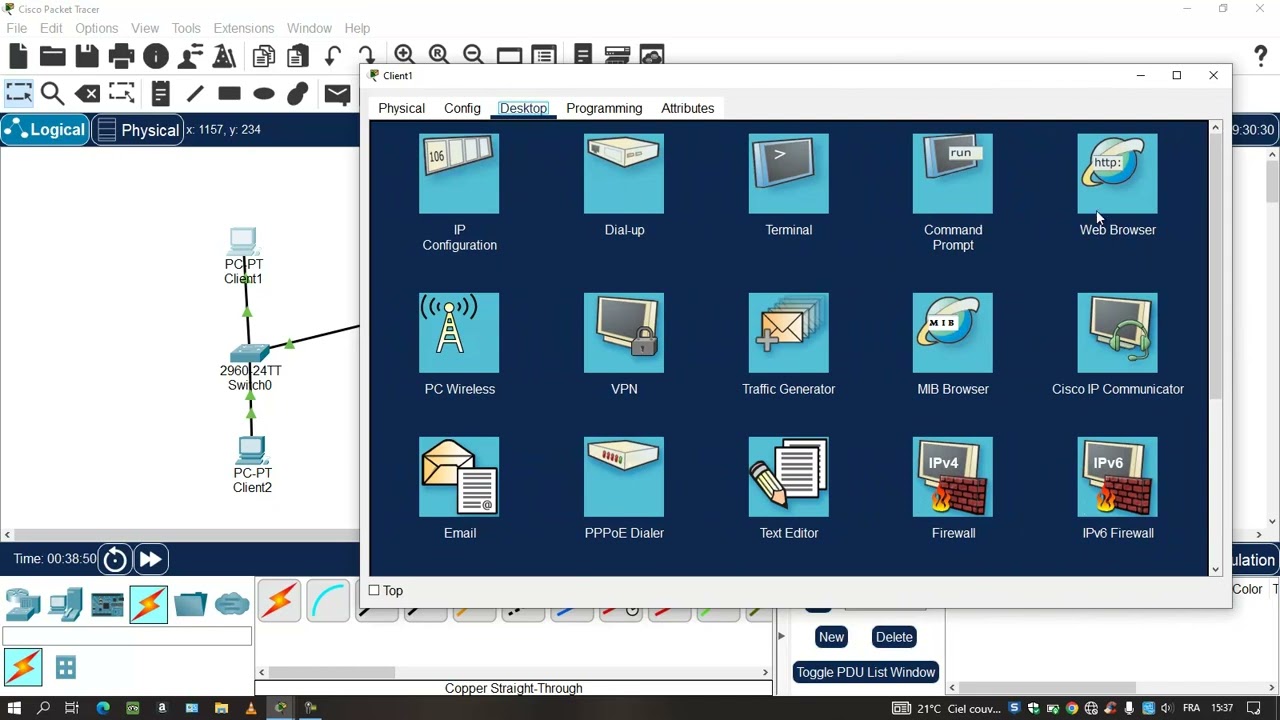Click the New file toolbar icon
The width and height of the screenshot is (1280, 720).
18,56
